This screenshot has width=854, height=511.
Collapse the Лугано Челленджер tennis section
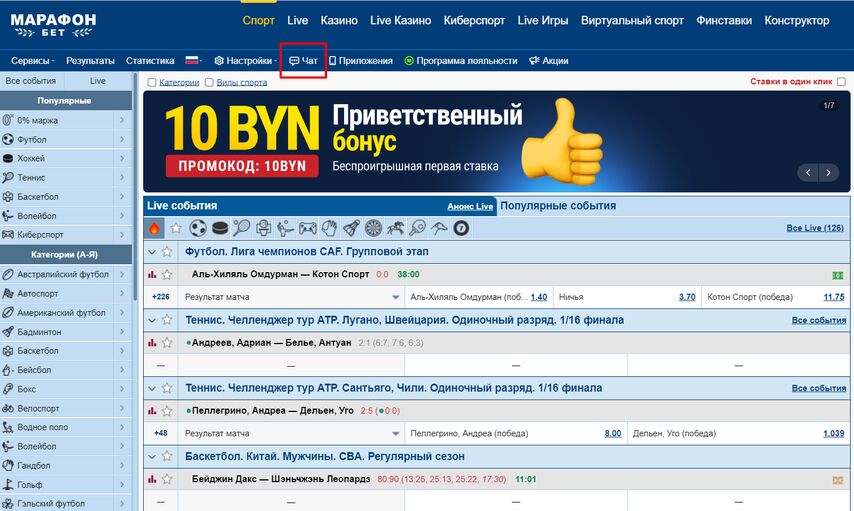[x=152, y=320]
